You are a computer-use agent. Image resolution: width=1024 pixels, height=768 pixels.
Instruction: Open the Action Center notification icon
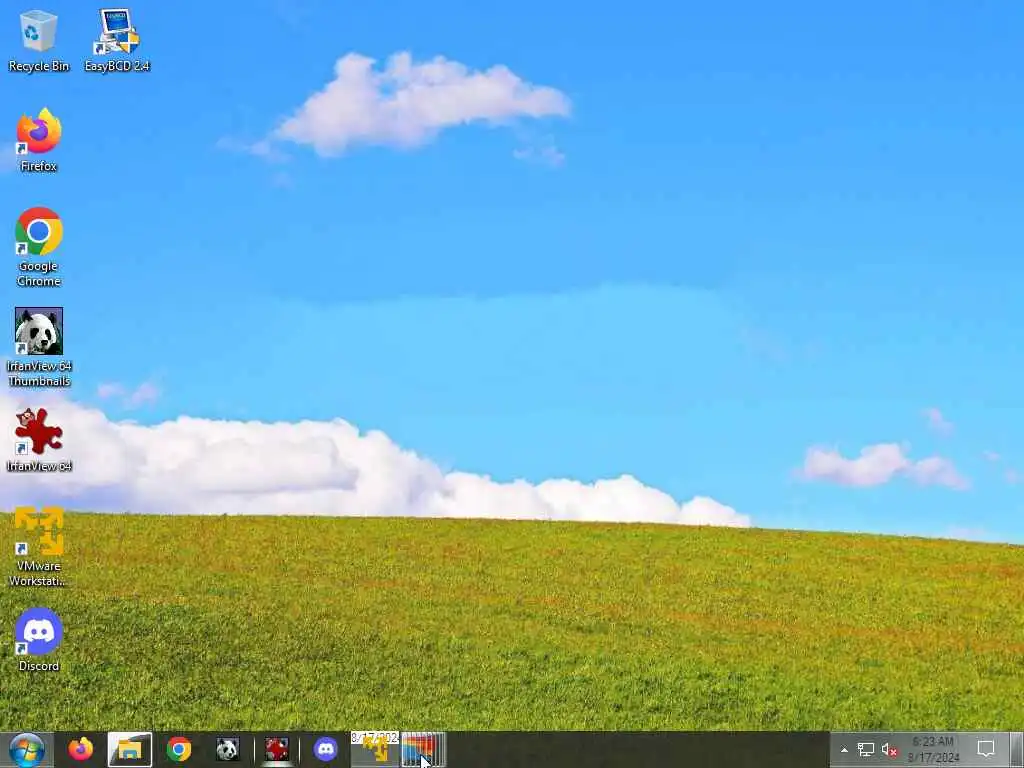click(985, 750)
